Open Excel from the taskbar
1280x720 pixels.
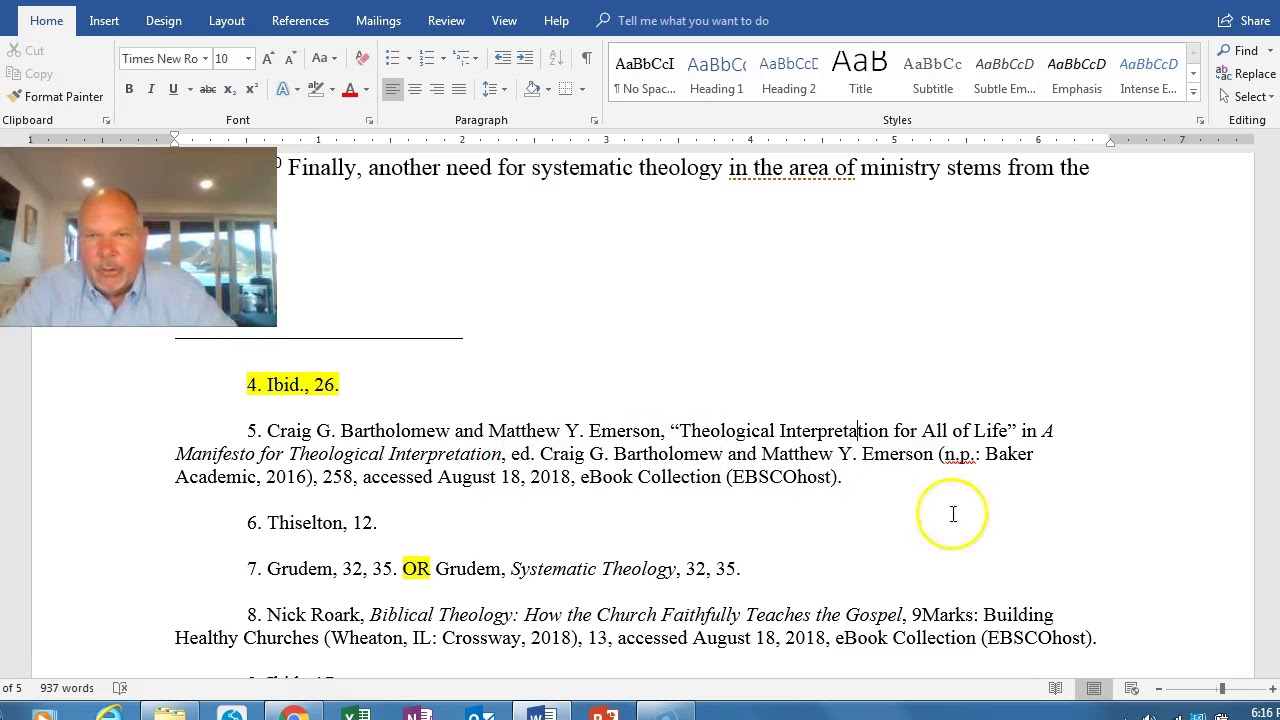click(356, 713)
